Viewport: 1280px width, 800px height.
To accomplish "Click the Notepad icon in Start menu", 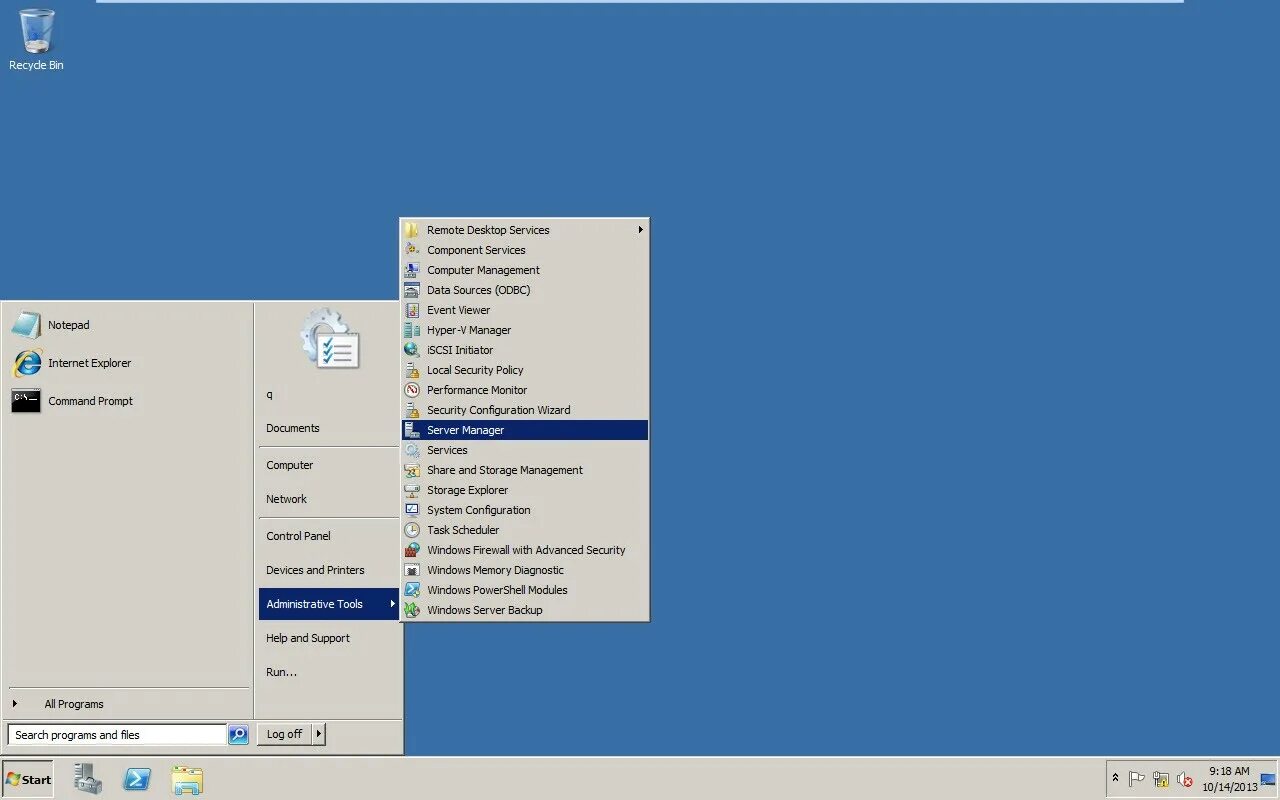I will pos(26,325).
